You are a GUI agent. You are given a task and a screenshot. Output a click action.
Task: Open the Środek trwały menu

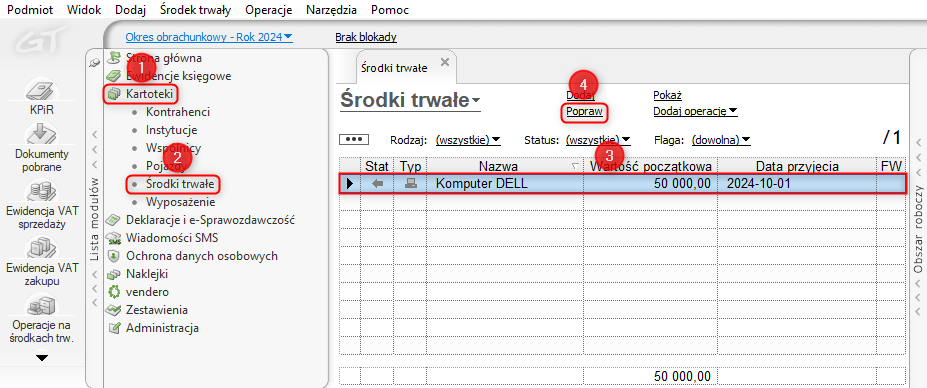point(196,9)
